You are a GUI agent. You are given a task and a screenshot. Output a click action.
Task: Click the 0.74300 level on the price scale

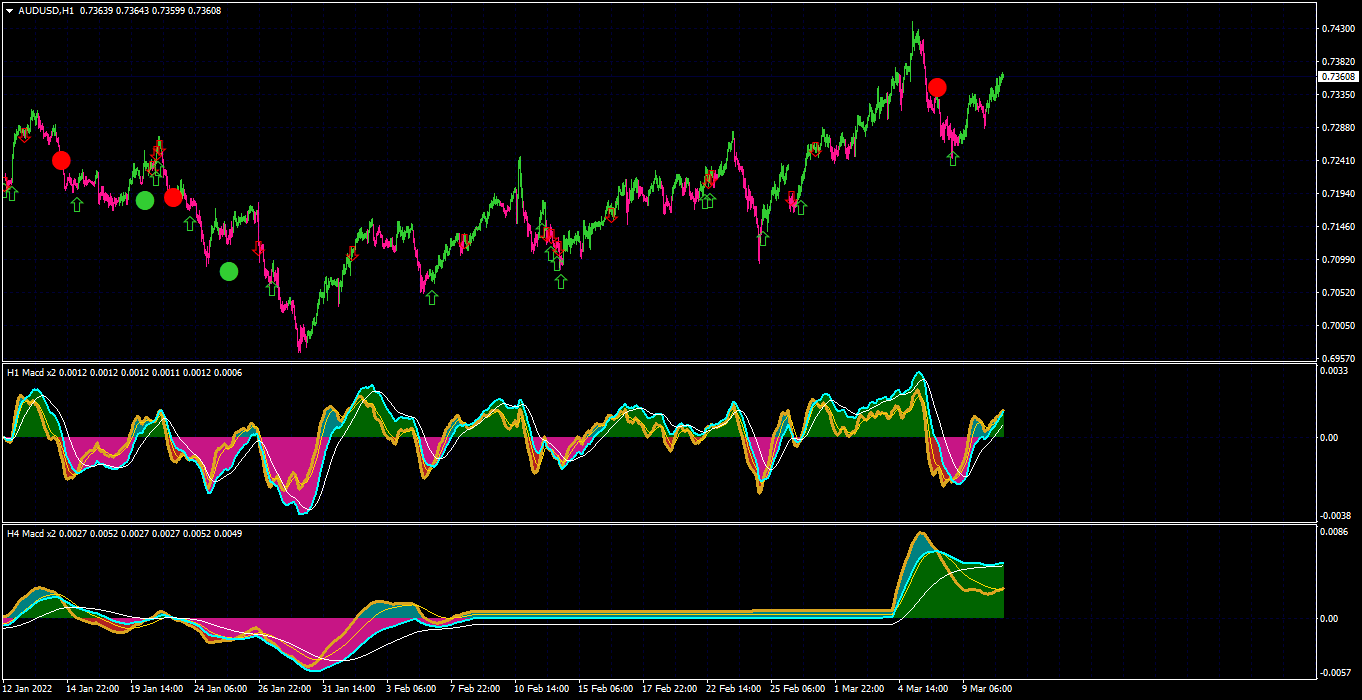click(x=1338, y=29)
